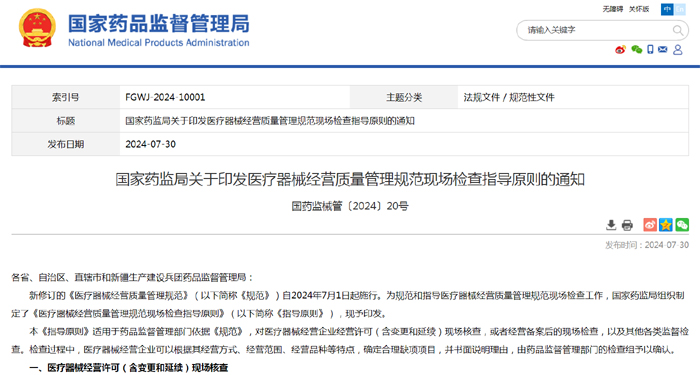Image resolution: width=700 pixels, height=375 pixels.
Task: Click the 发布日期 label cell
Action: click(66, 144)
